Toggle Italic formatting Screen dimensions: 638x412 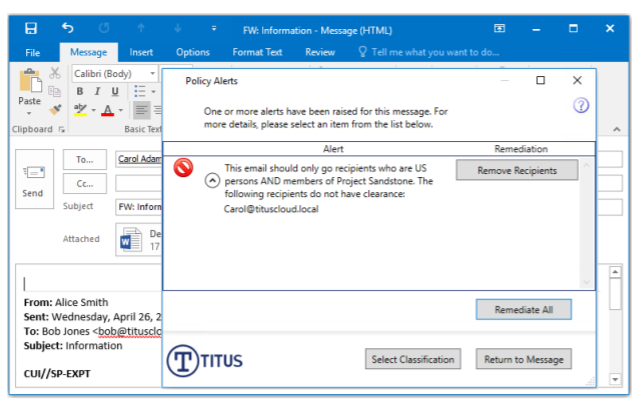click(x=97, y=92)
